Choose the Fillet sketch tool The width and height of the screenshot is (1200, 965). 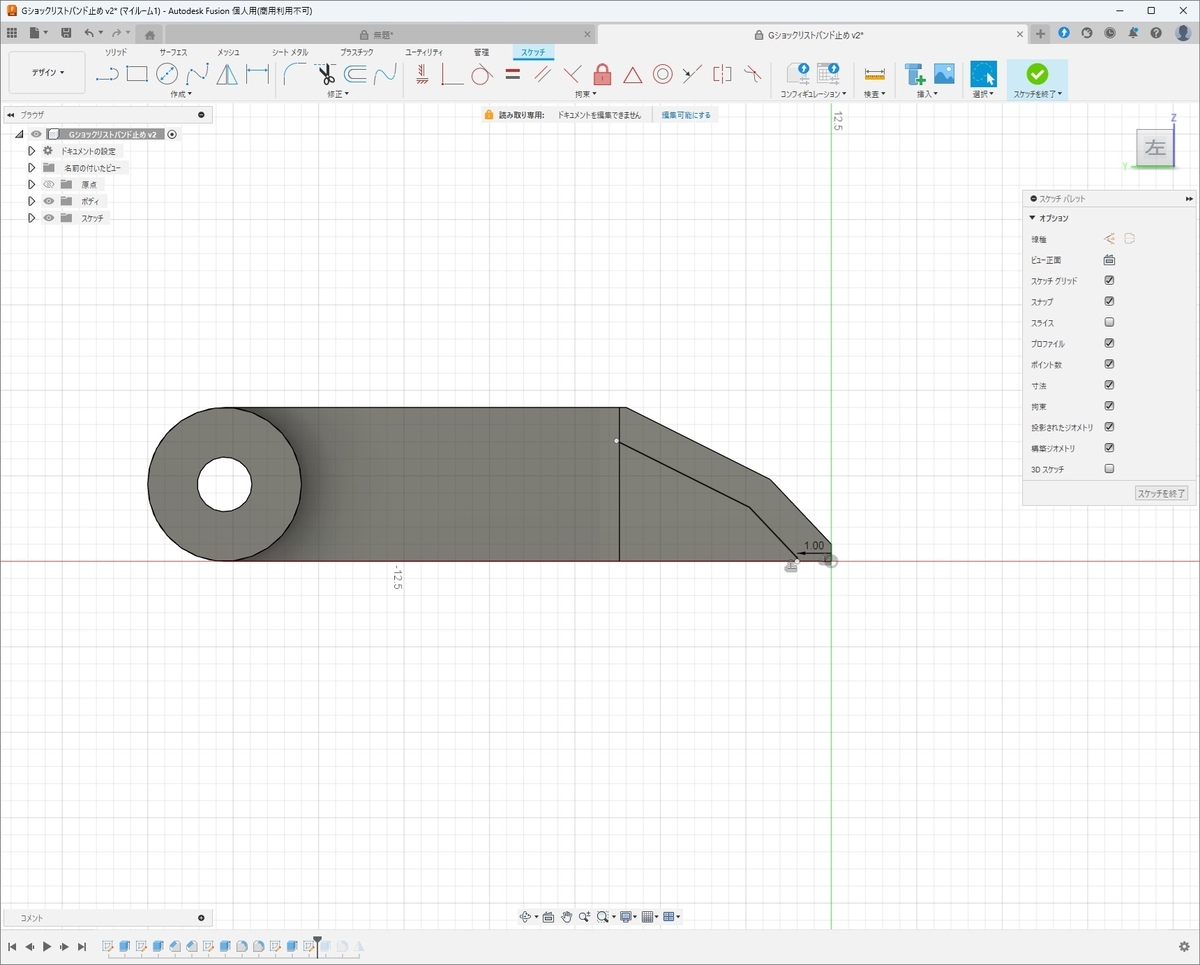click(295, 74)
